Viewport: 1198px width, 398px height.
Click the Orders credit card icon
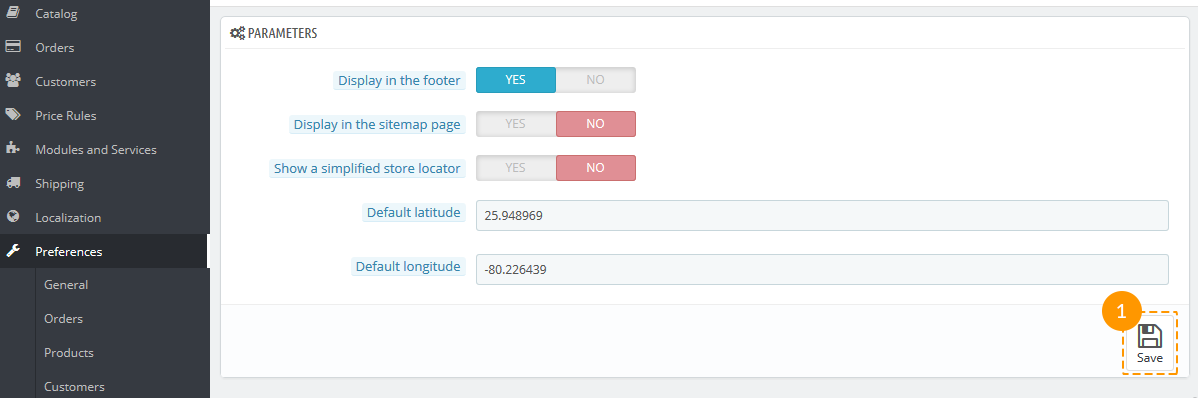pos(12,47)
